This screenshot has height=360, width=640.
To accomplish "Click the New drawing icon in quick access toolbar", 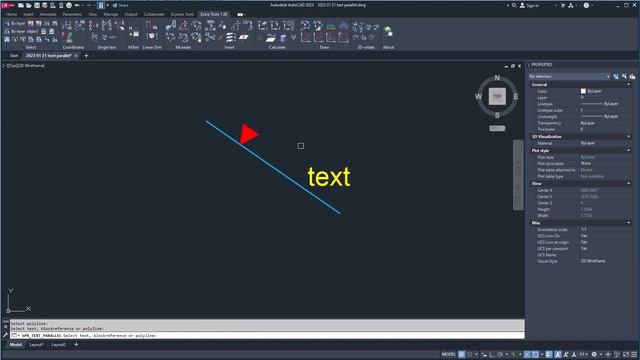I will (x=21, y=5).
